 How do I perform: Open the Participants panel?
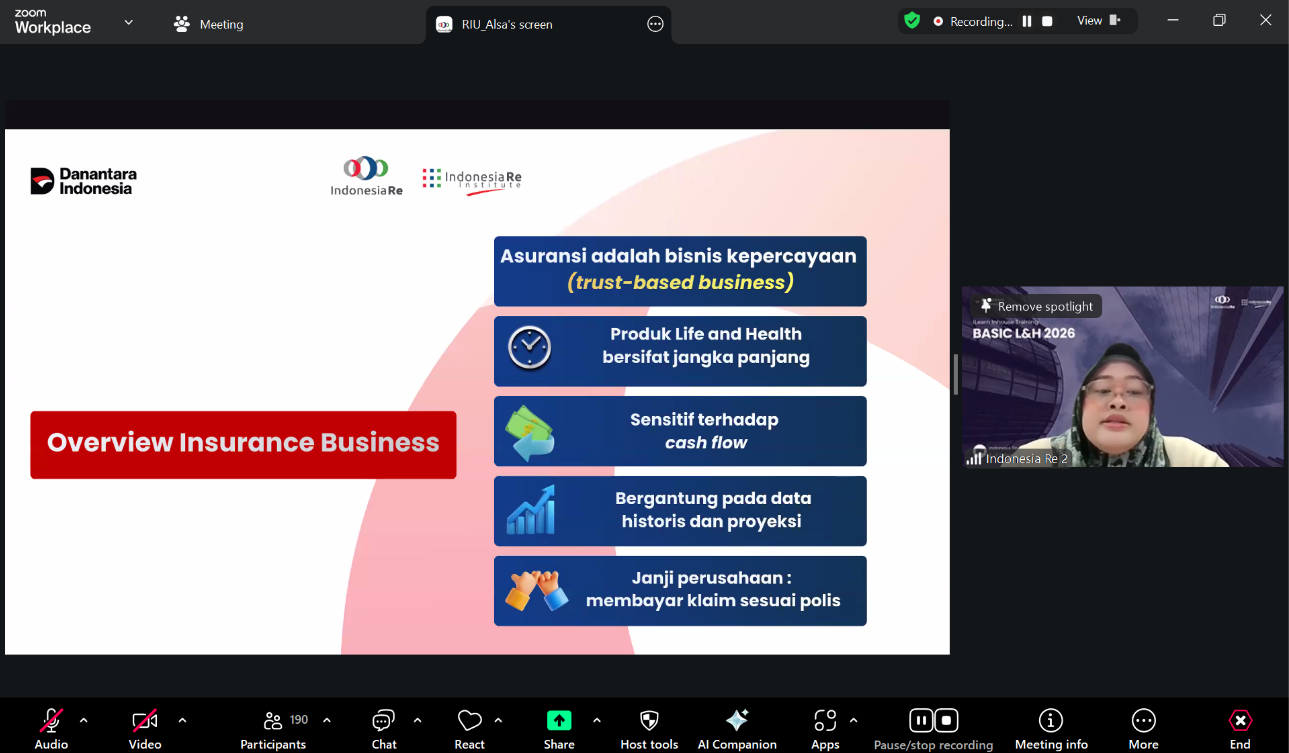[273, 721]
